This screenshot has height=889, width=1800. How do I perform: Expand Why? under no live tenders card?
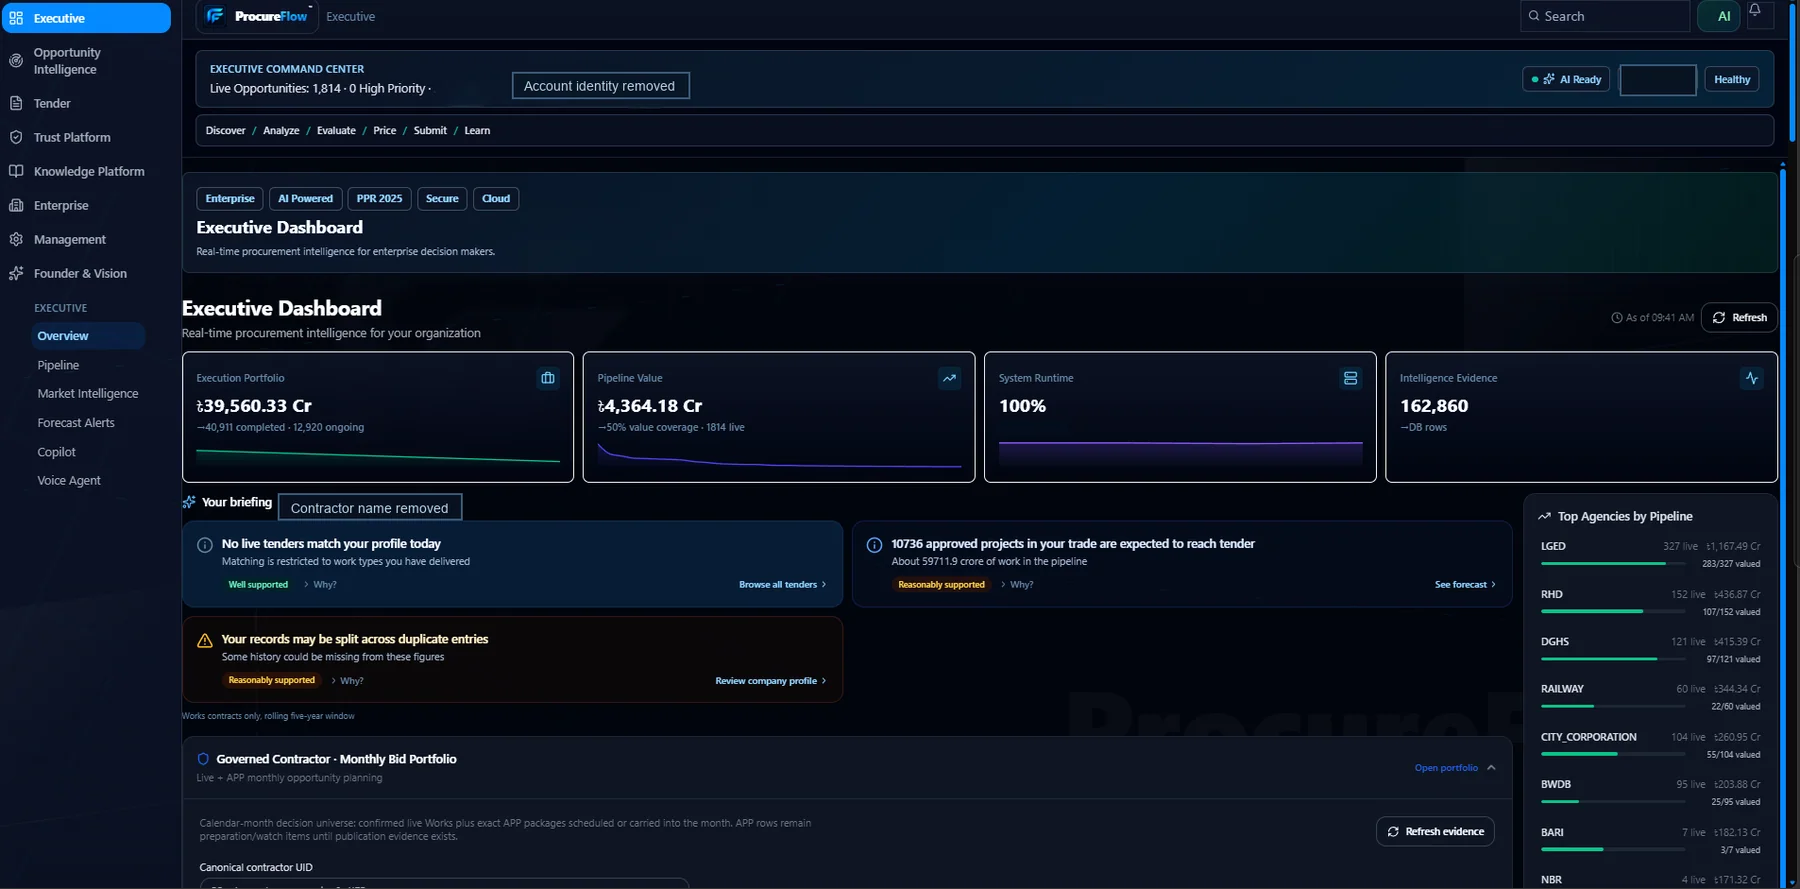click(x=320, y=585)
